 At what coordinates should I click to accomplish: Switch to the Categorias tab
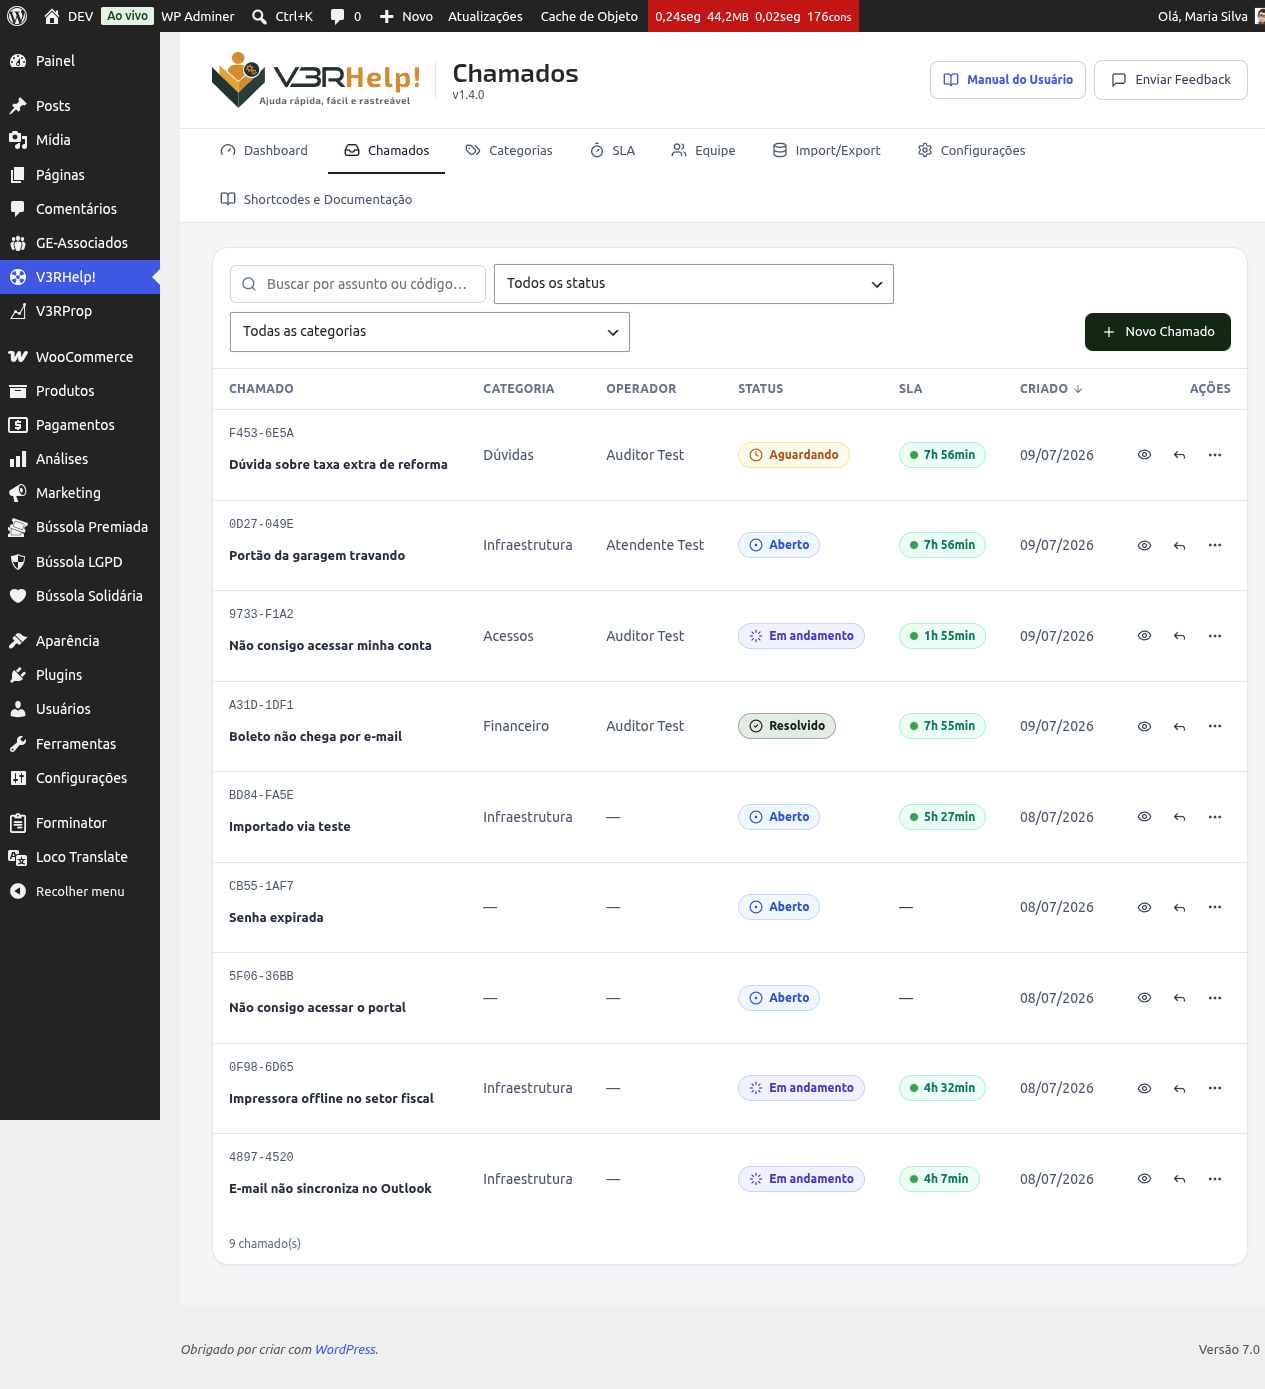pyautogui.click(x=509, y=150)
